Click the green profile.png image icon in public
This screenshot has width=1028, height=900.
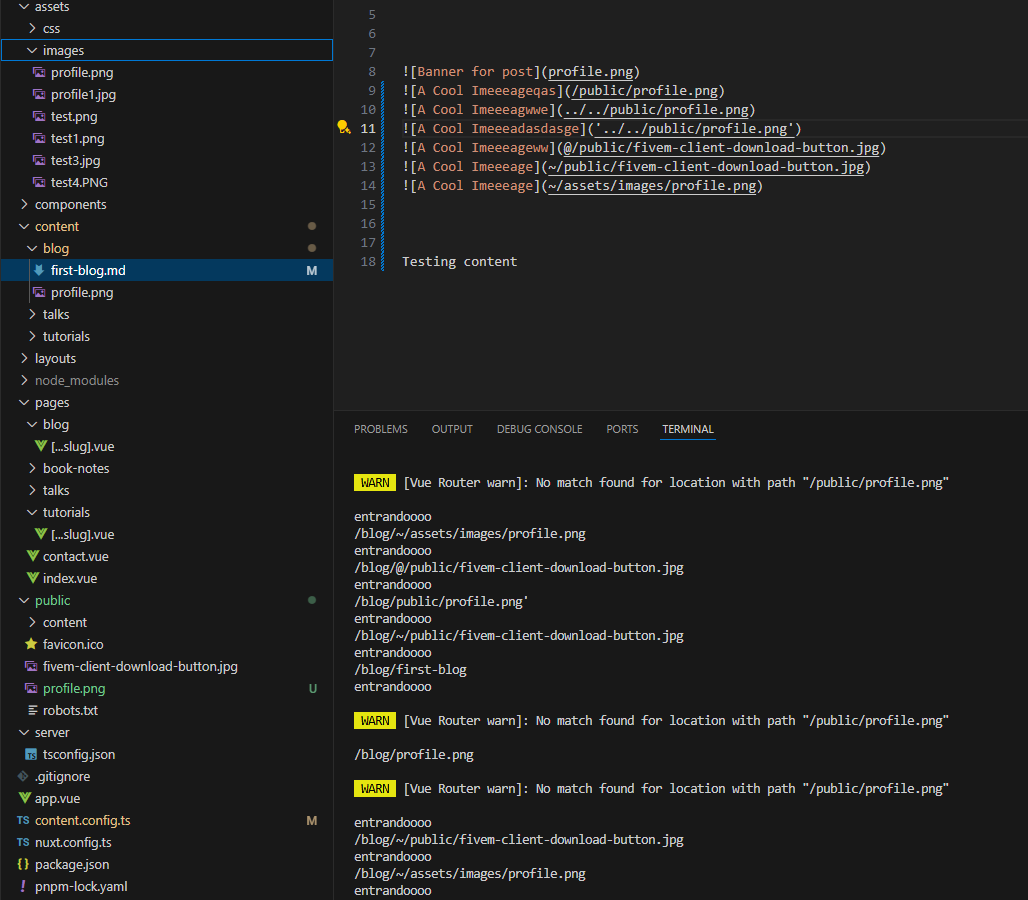click(x=31, y=688)
